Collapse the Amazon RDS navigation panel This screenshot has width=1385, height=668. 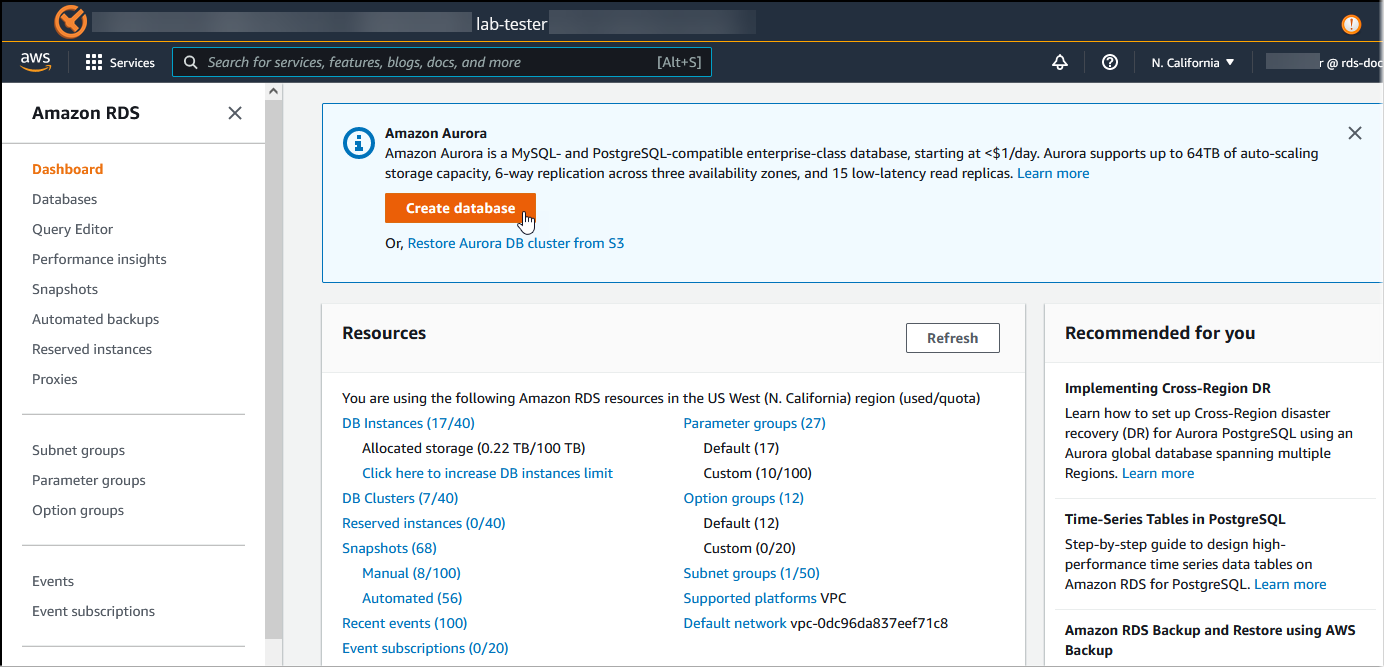click(235, 113)
